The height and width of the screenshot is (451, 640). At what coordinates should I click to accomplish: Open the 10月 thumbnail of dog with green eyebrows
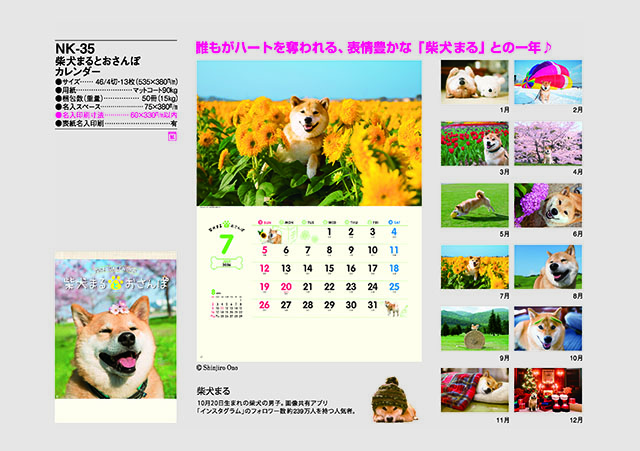[548, 329]
